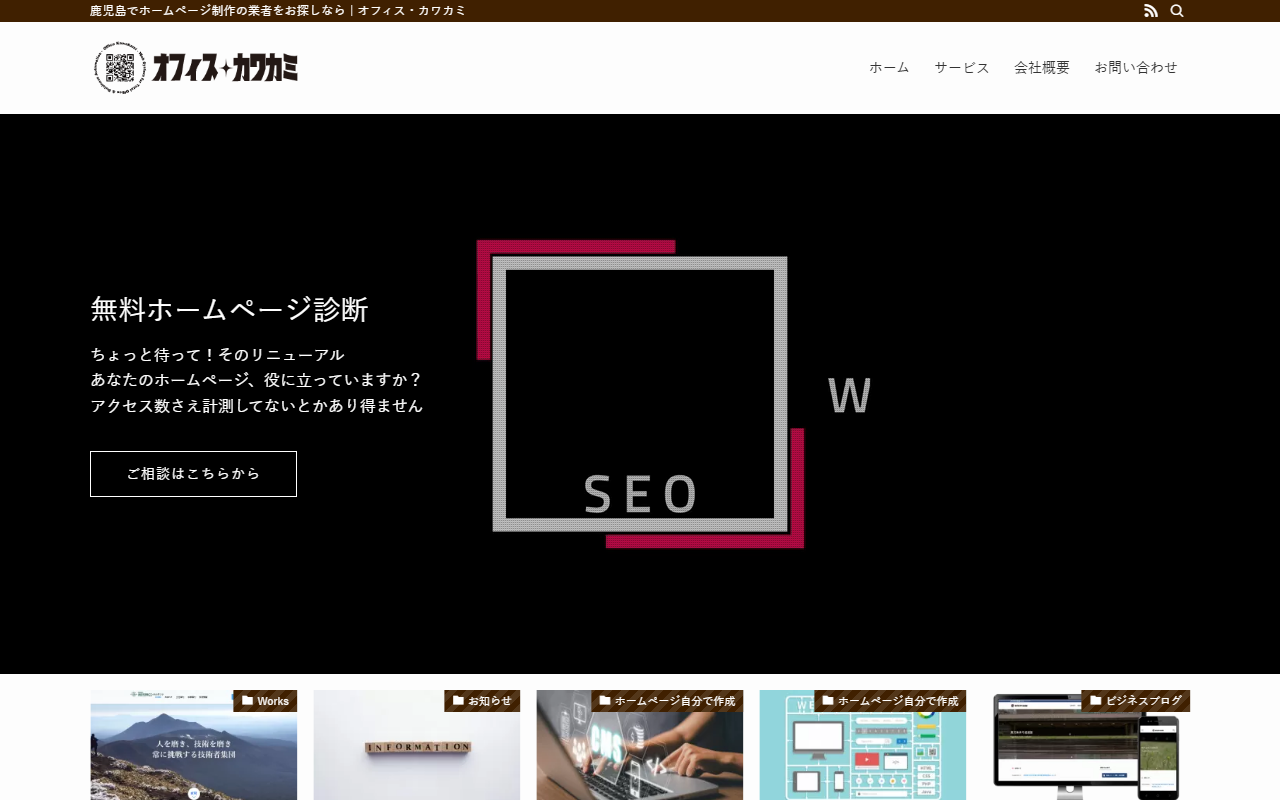Open the お問い合わせ contact page link
The height and width of the screenshot is (800, 1280).
[1136, 68]
